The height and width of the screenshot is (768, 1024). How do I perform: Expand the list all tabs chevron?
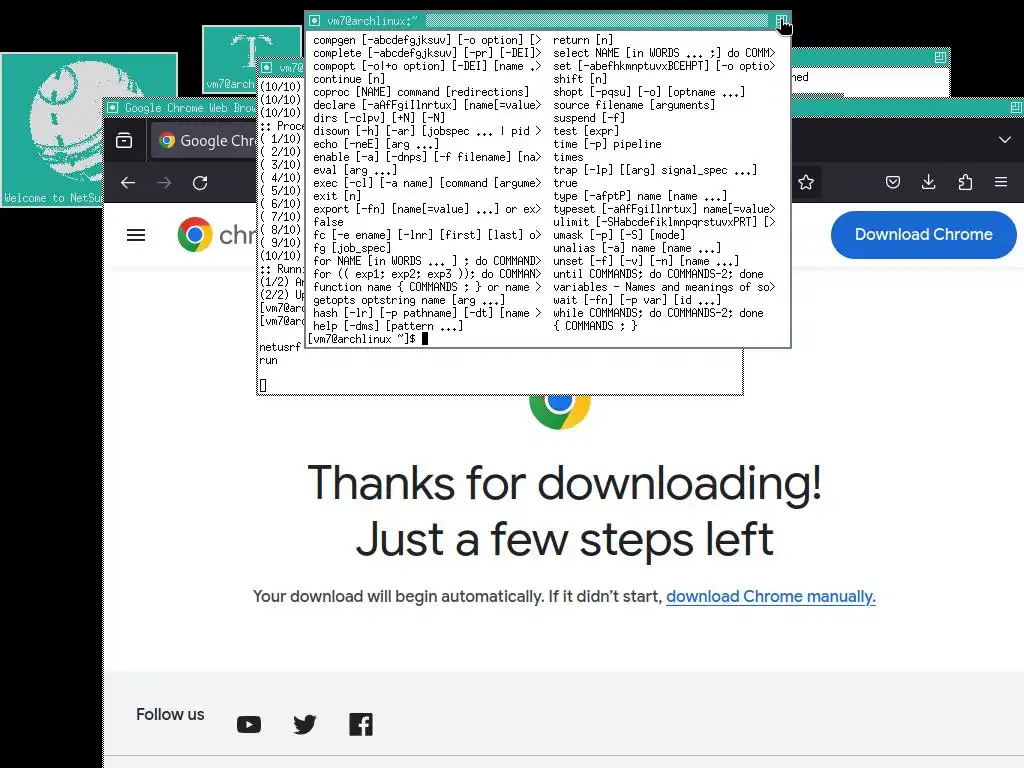point(1005,140)
